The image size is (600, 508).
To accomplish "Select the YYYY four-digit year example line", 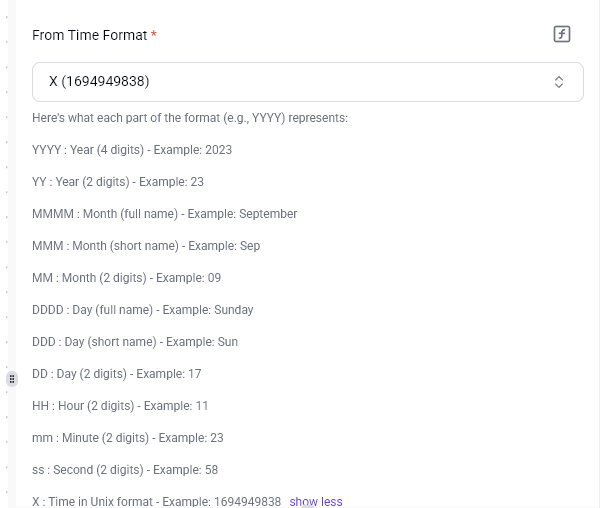I will pyautogui.click(x=132, y=150).
